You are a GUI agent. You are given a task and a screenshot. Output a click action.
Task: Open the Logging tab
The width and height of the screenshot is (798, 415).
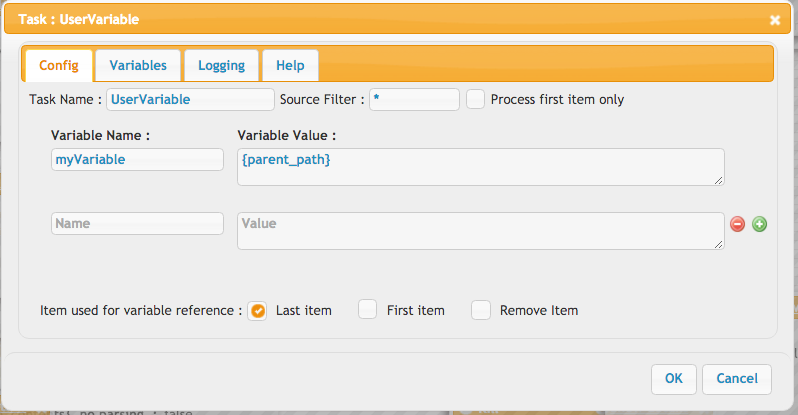click(x=221, y=66)
